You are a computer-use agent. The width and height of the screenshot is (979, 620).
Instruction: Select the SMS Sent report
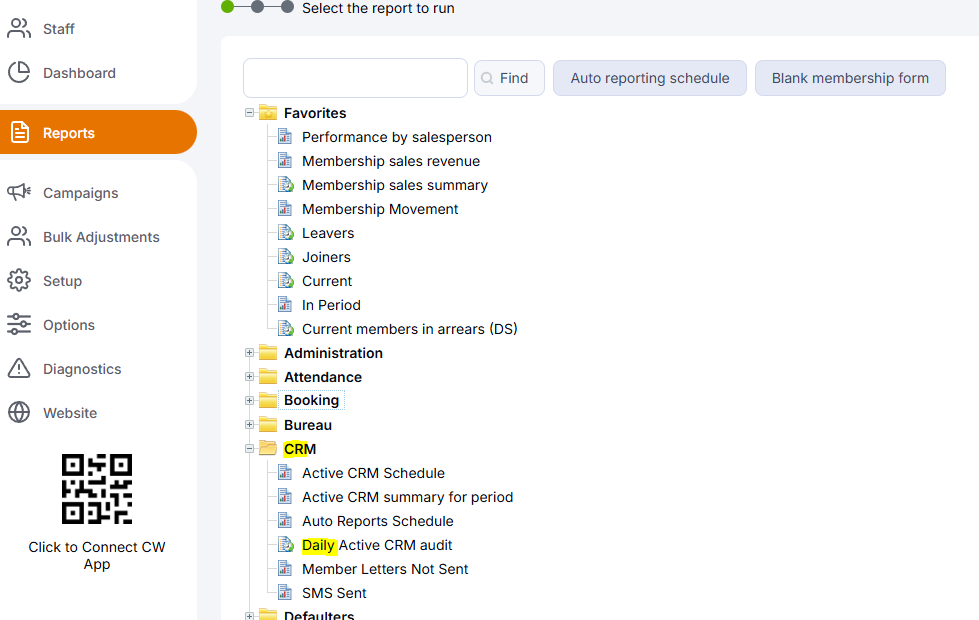click(x=334, y=593)
